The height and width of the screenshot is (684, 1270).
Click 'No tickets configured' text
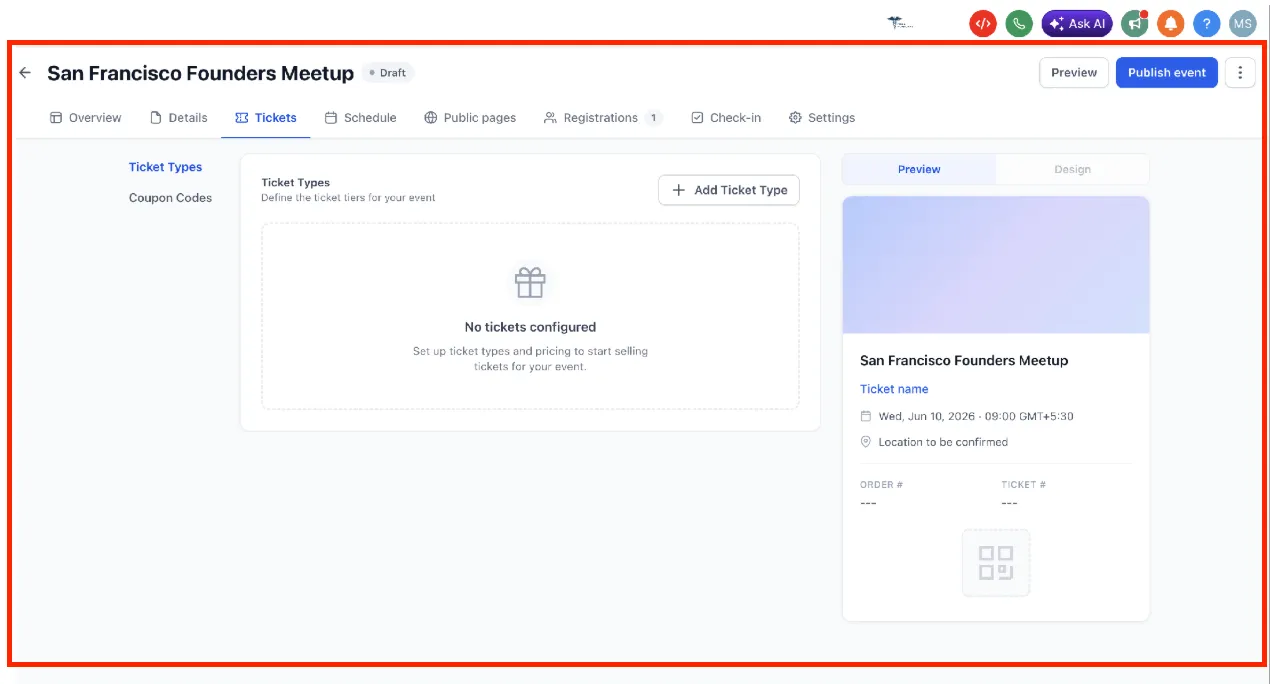pos(530,327)
